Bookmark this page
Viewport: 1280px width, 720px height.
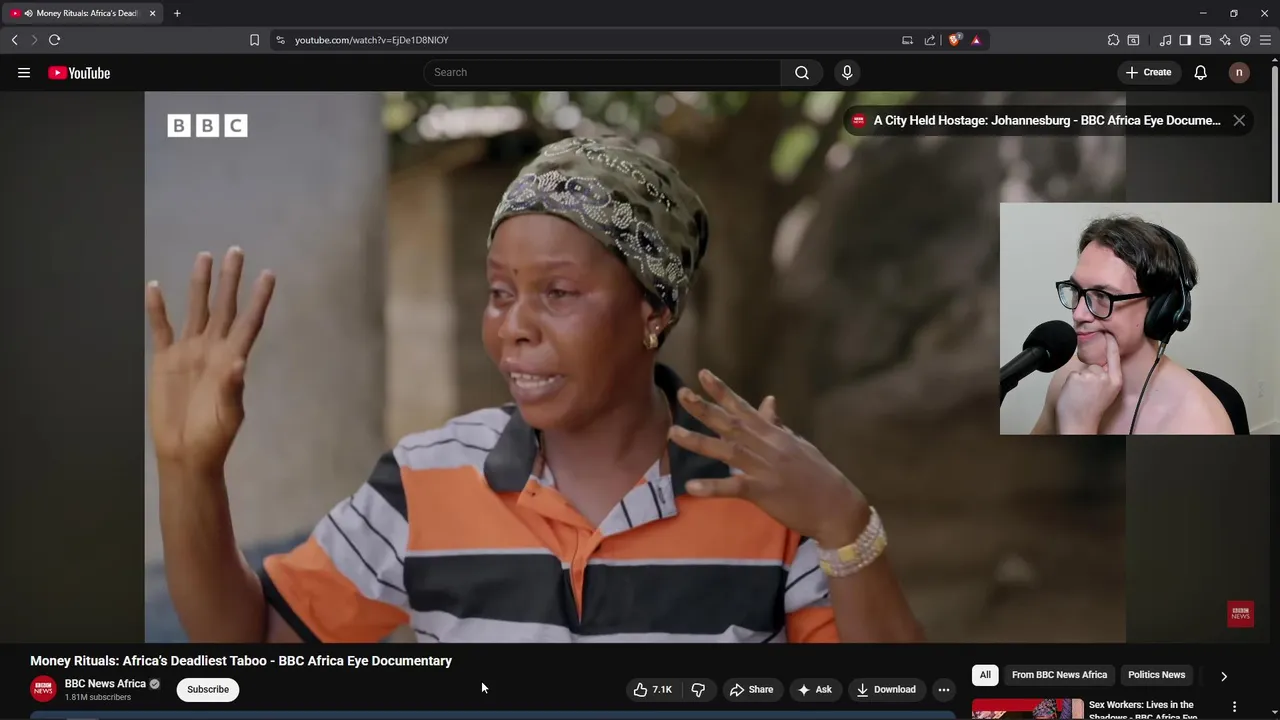[254, 40]
